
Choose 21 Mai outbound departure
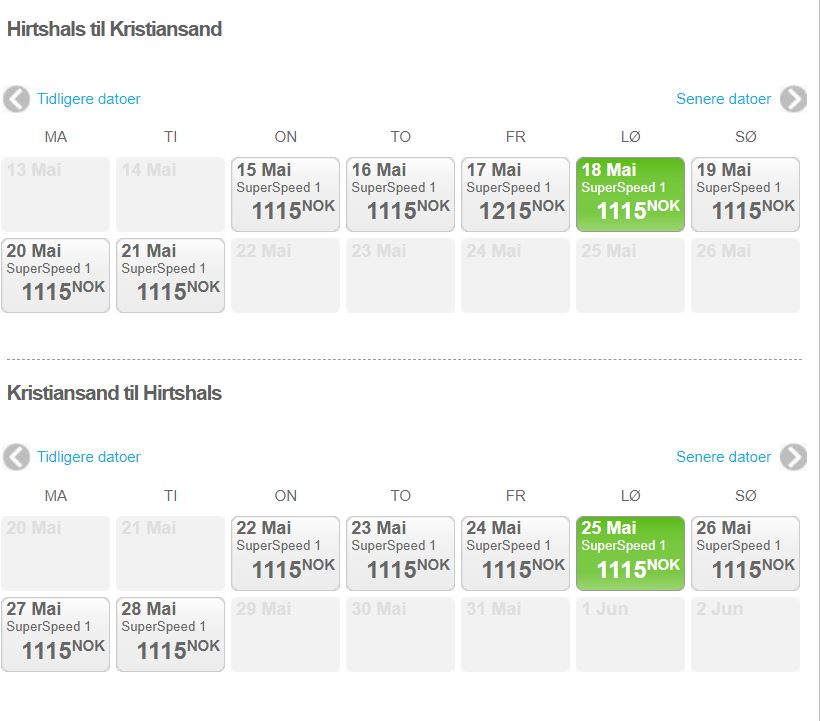point(170,275)
